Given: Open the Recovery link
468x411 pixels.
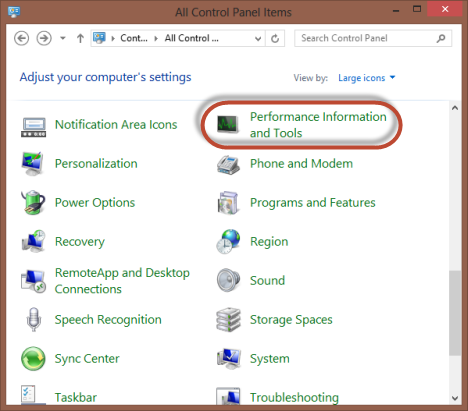Looking at the screenshot, I should (x=80, y=242).
